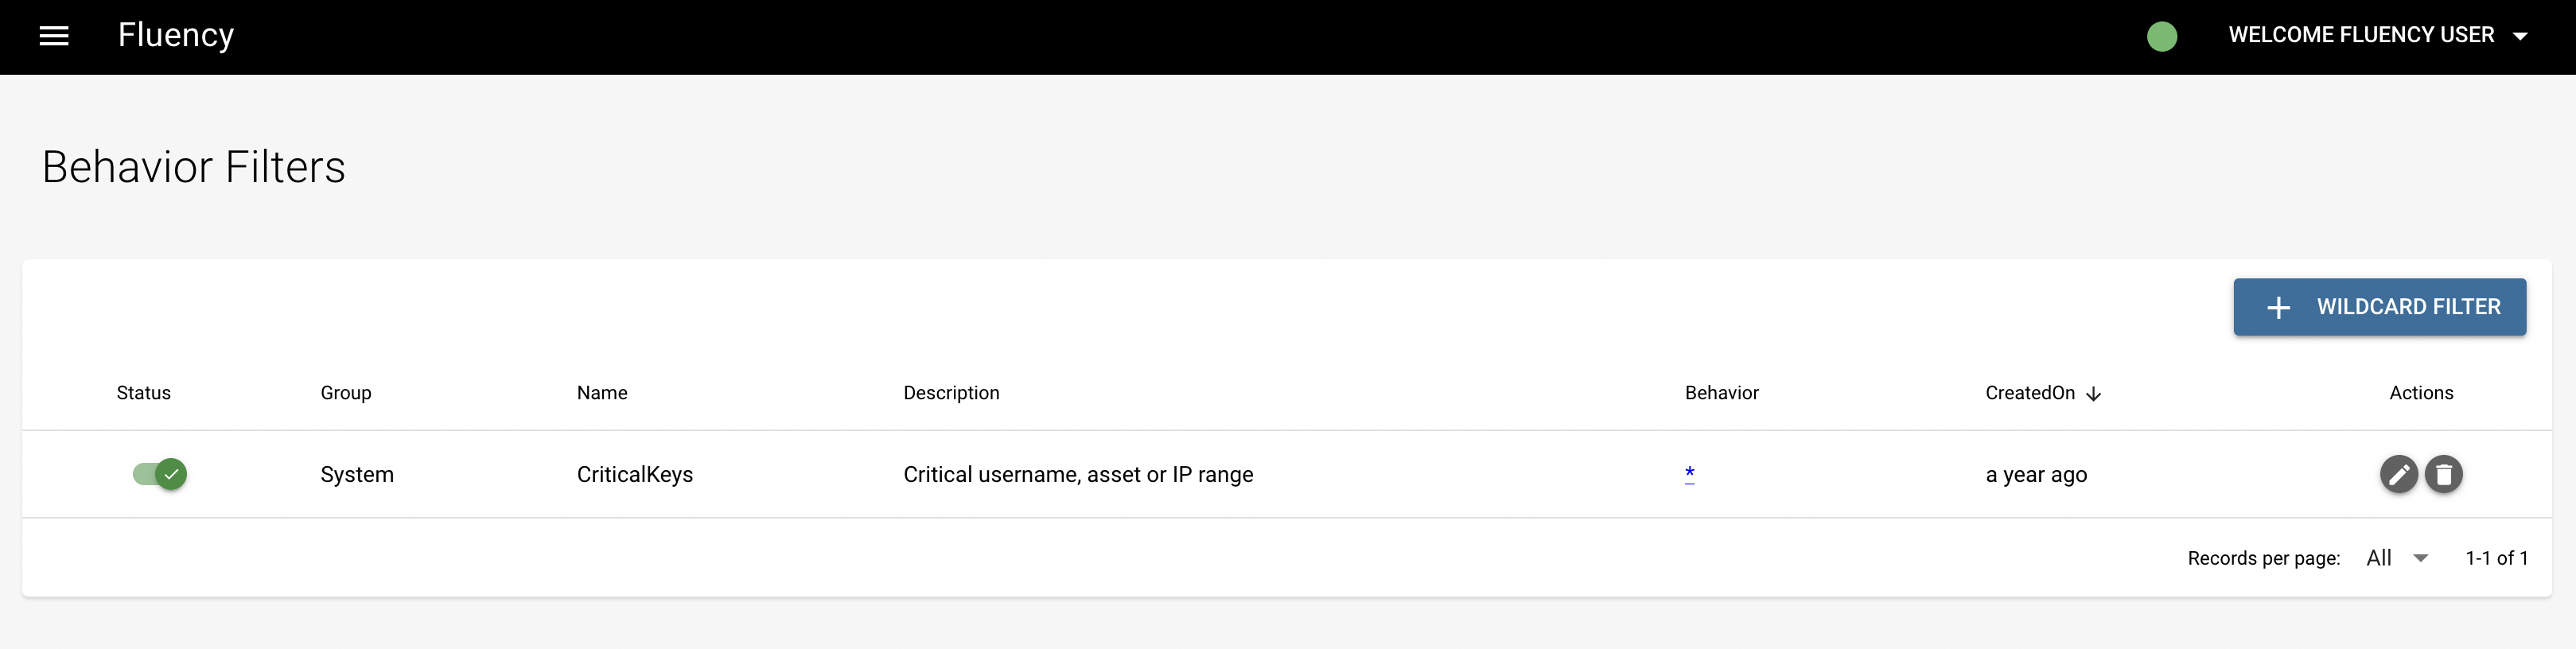Open the Welcome Fluency User menu

point(2378,35)
